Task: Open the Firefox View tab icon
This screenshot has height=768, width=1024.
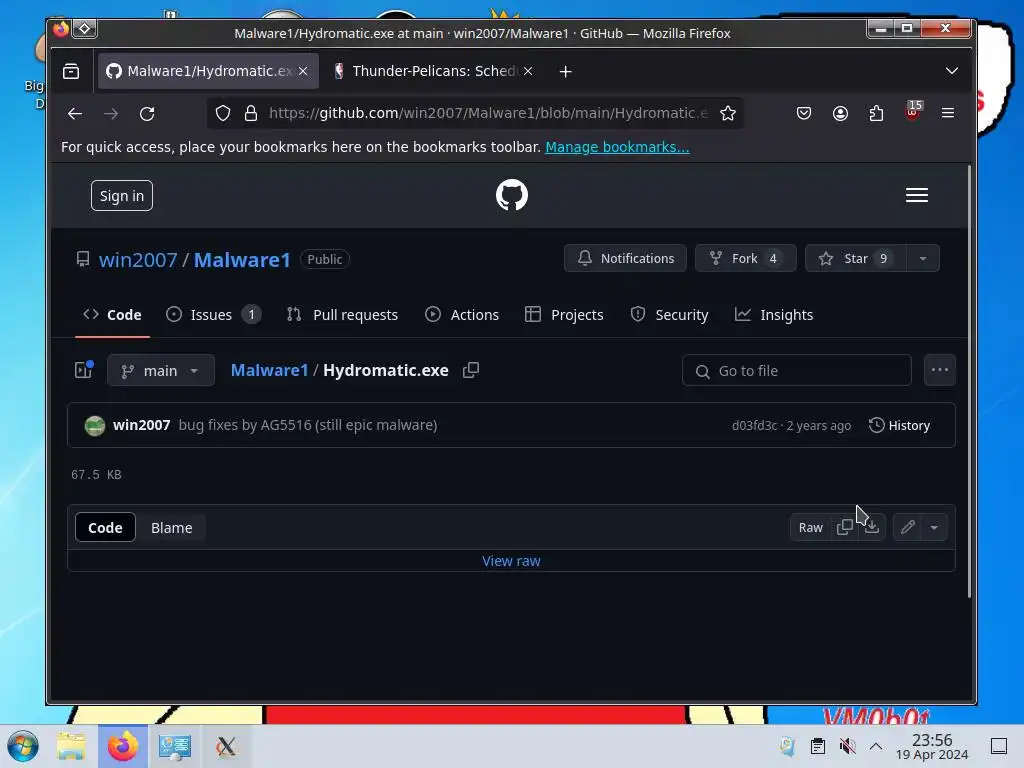Action: point(71,71)
